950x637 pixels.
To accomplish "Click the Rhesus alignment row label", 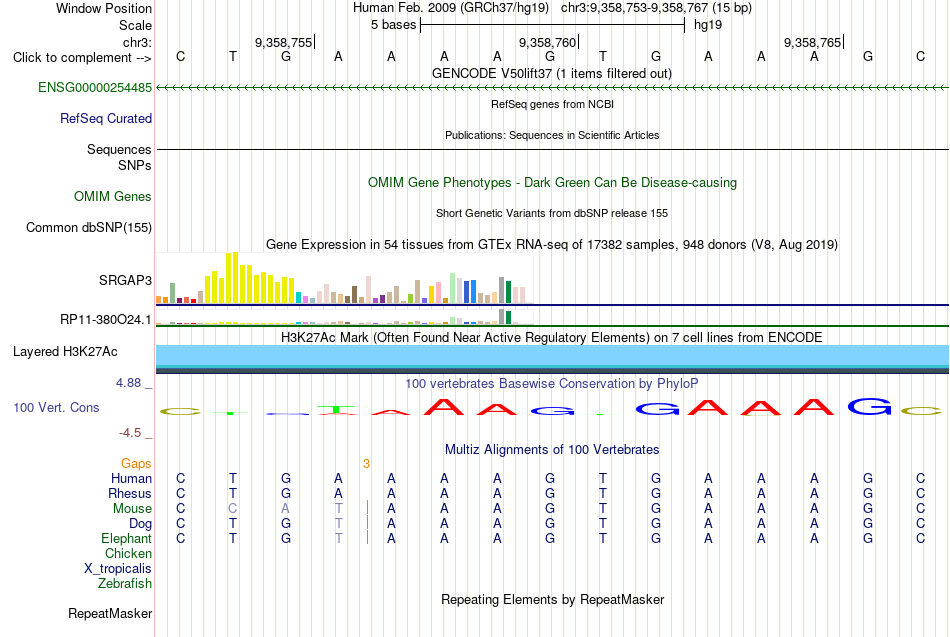I will coord(130,493).
